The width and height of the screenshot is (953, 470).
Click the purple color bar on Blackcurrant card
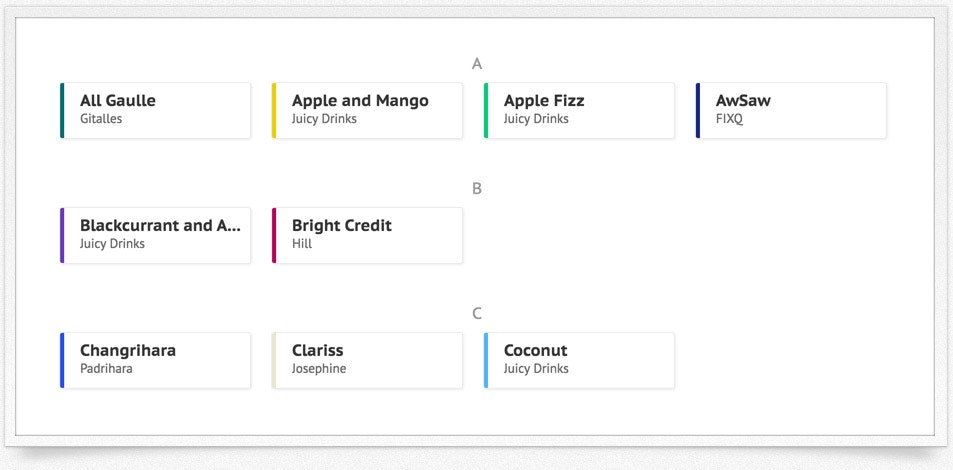tap(62, 235)
